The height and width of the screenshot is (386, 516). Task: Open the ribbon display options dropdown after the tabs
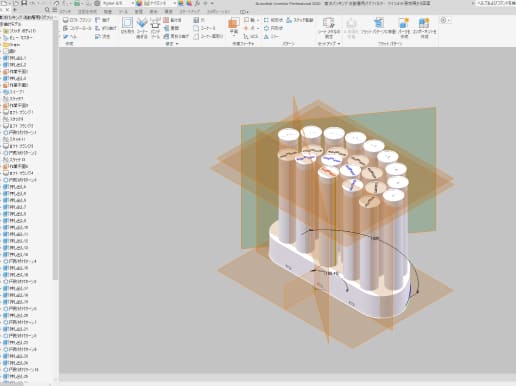point(244,12)
